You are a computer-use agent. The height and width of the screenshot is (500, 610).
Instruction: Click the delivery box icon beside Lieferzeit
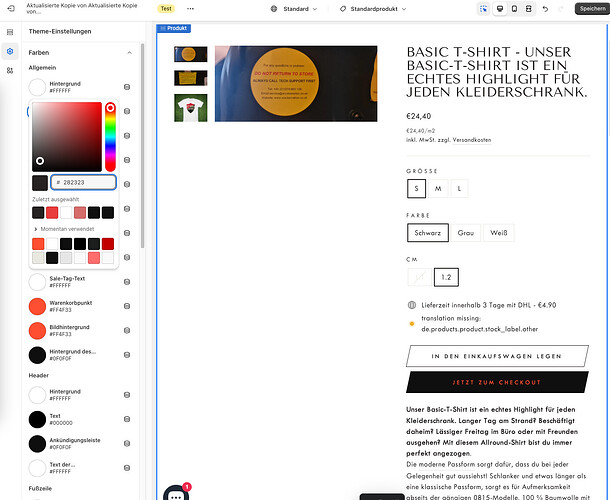(x=412, y=305)
